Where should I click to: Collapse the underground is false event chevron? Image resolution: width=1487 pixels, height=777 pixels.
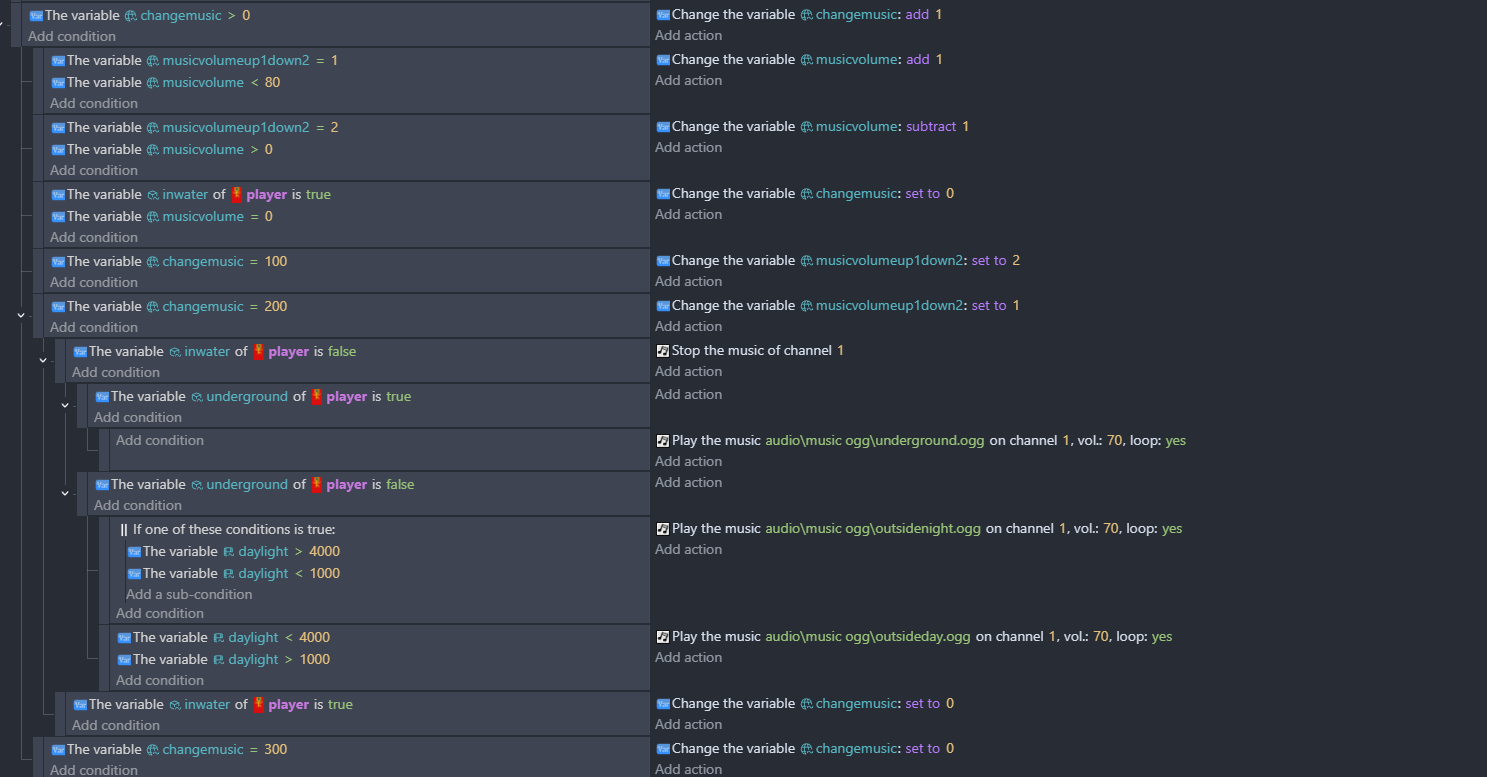coord(65,492)
